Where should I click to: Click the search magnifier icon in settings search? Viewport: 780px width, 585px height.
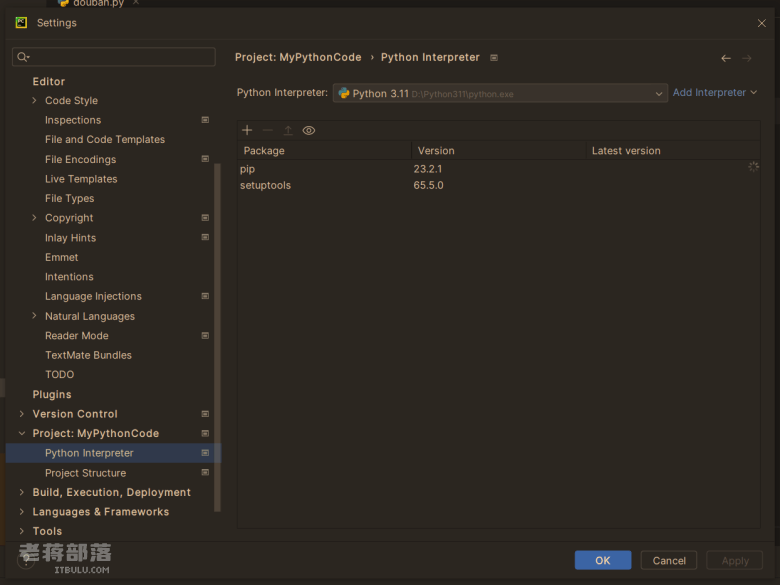coord(23,57)
